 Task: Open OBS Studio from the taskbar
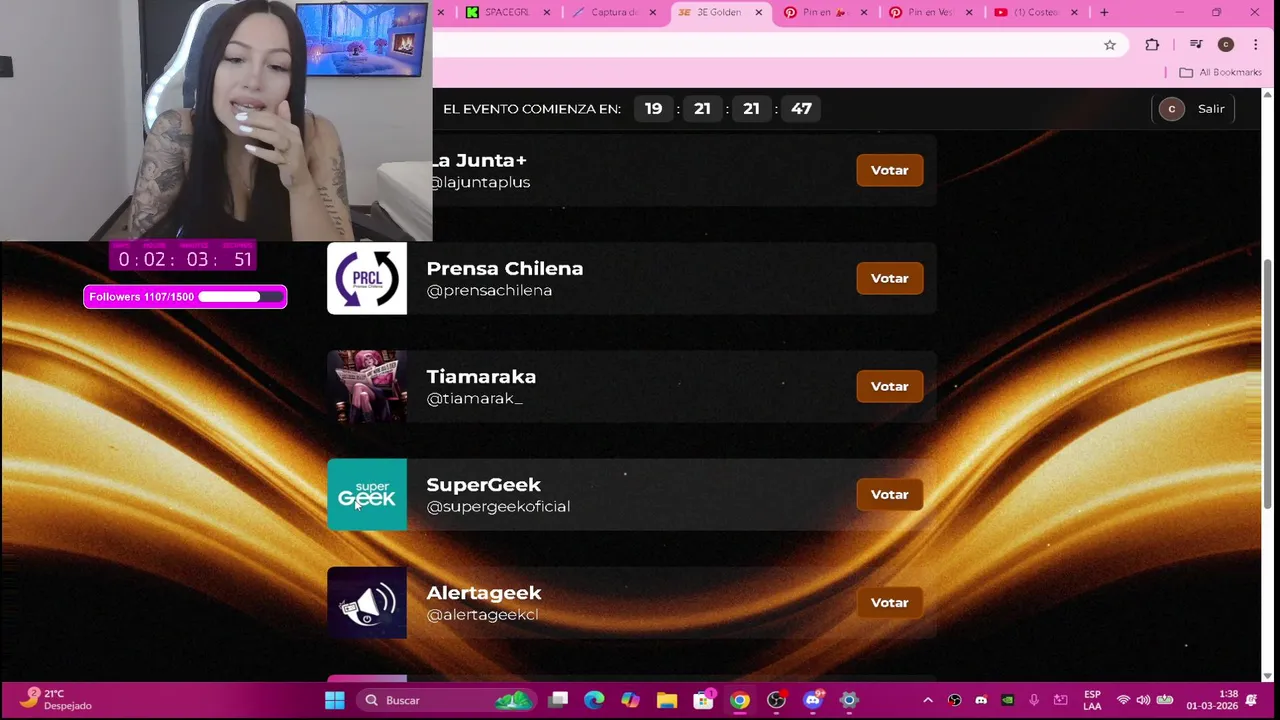776,700
